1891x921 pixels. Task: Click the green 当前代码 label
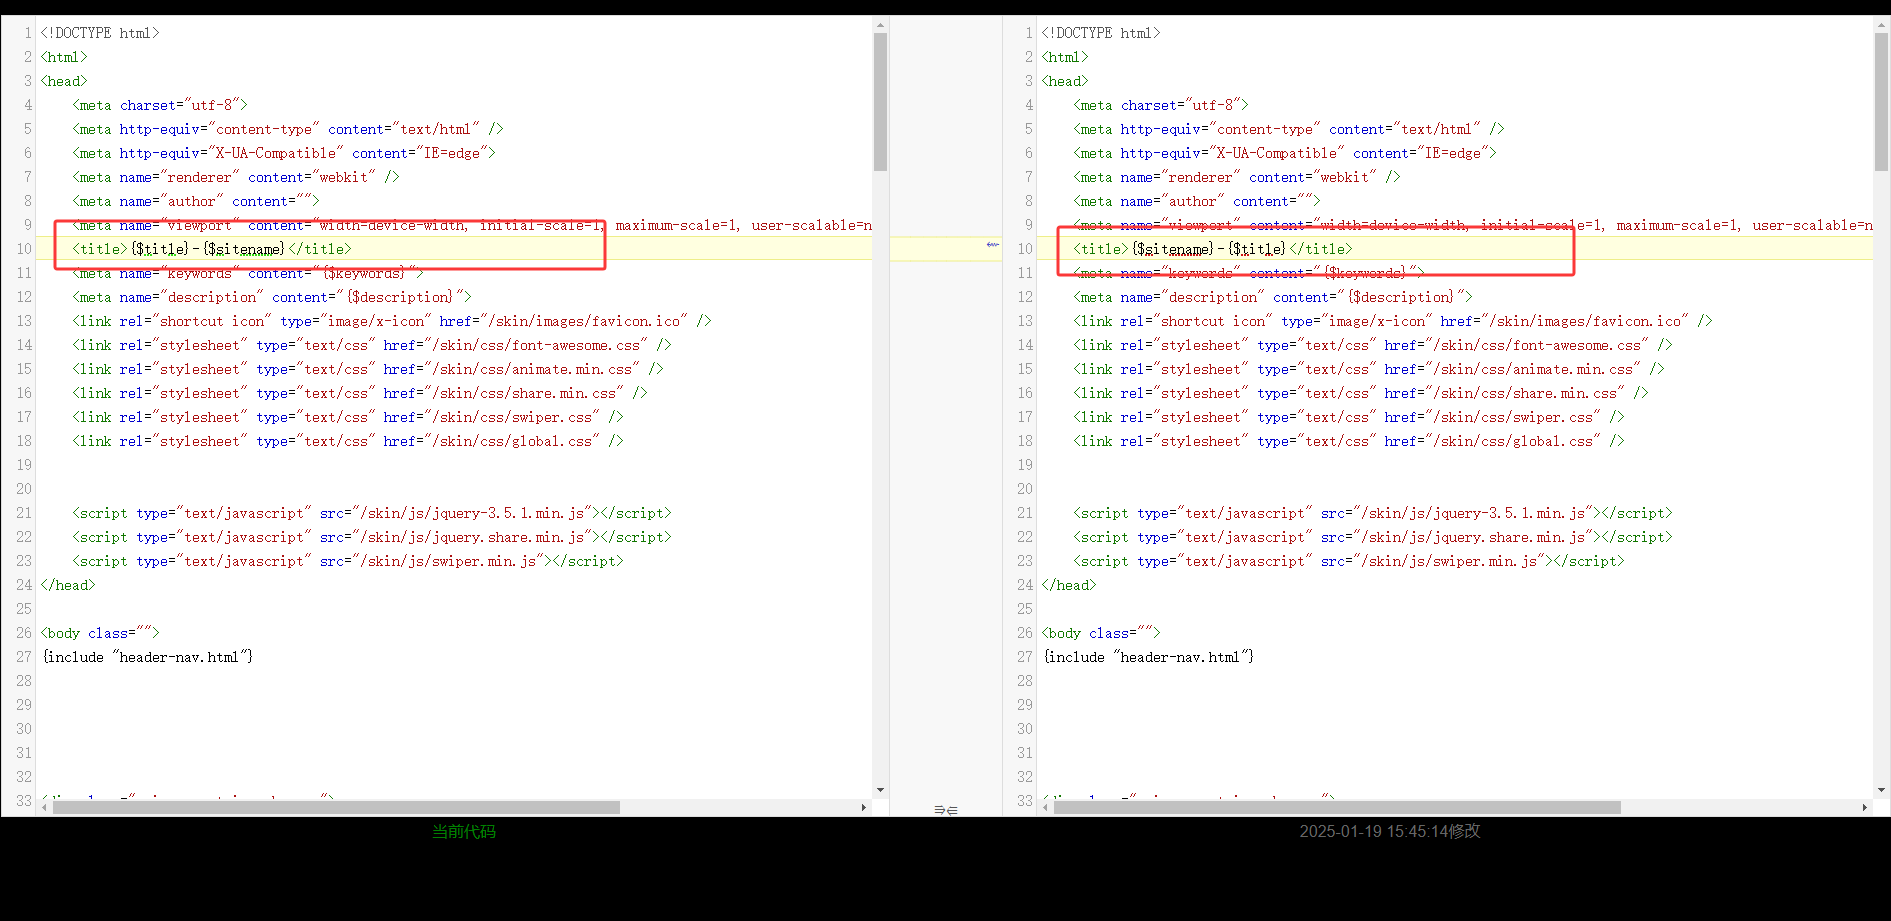pyautogui.click(x=464, y=831)
